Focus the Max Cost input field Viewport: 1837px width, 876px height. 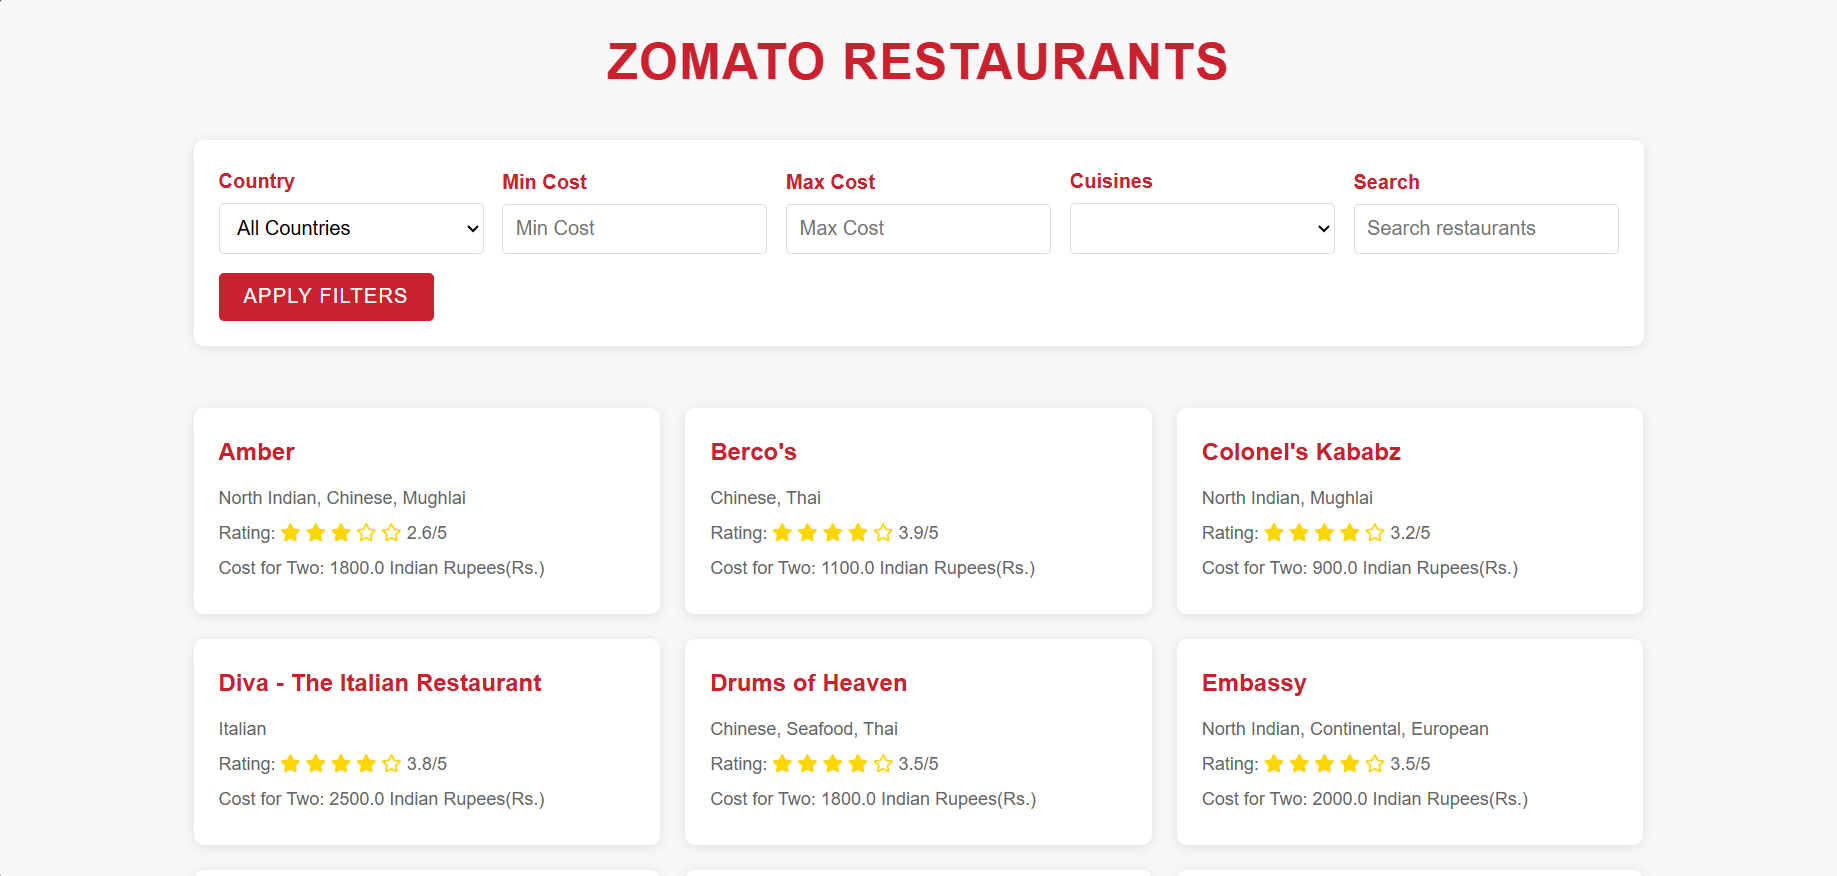918,229
